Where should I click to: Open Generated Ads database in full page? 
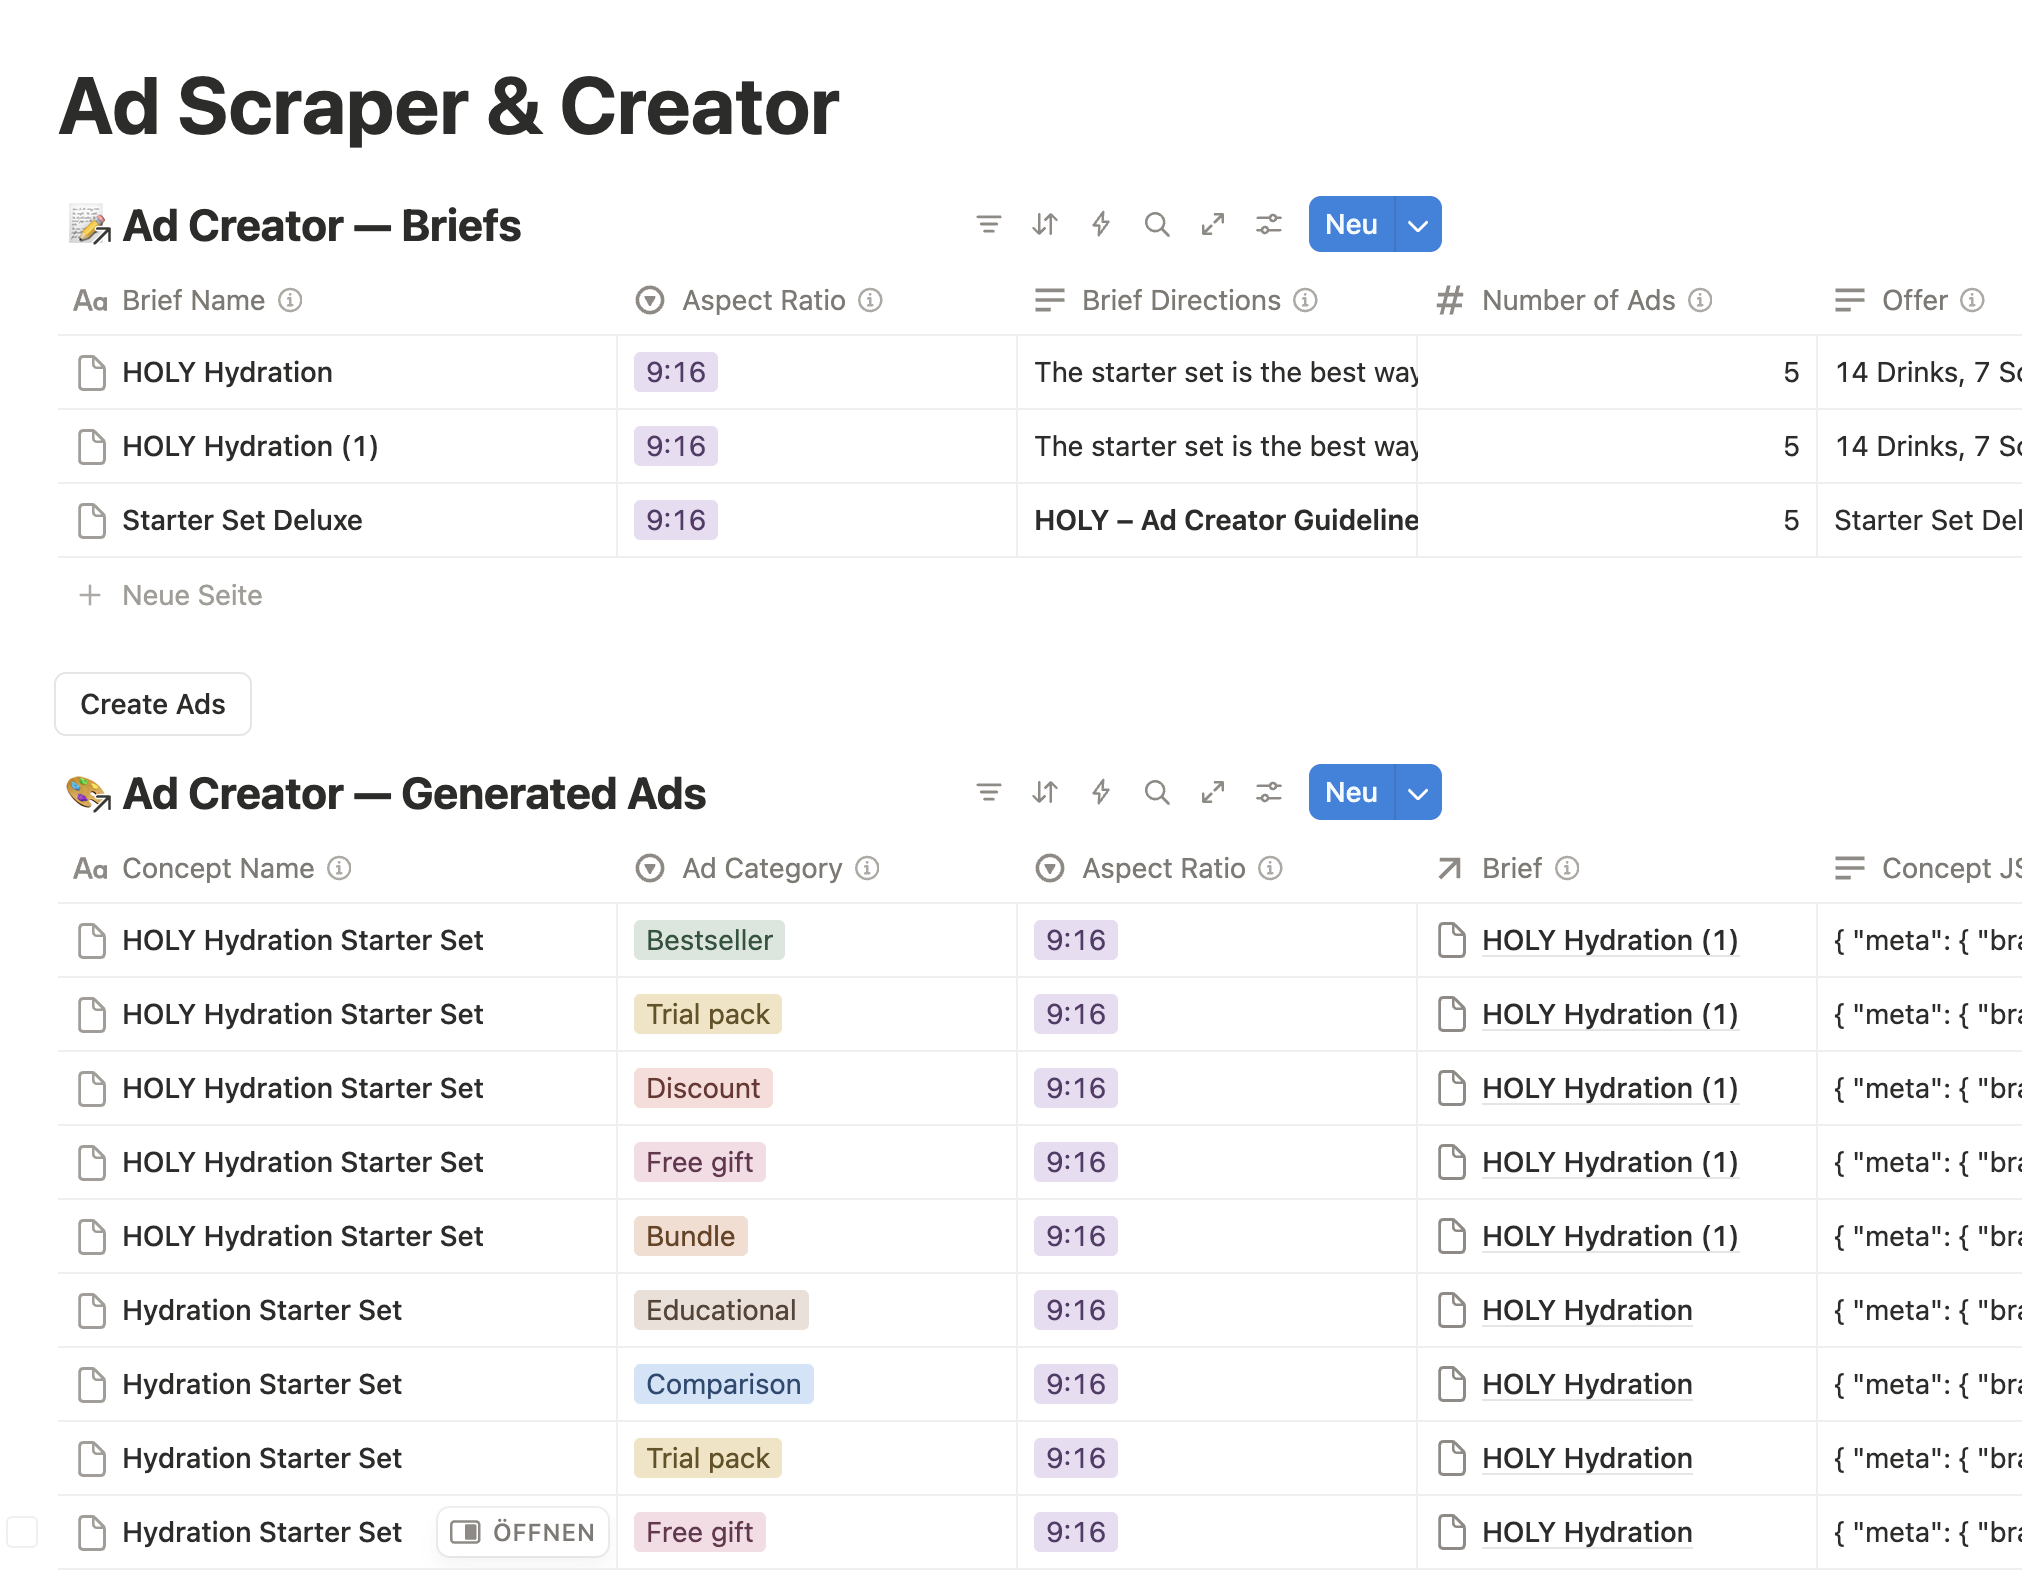1212,792
